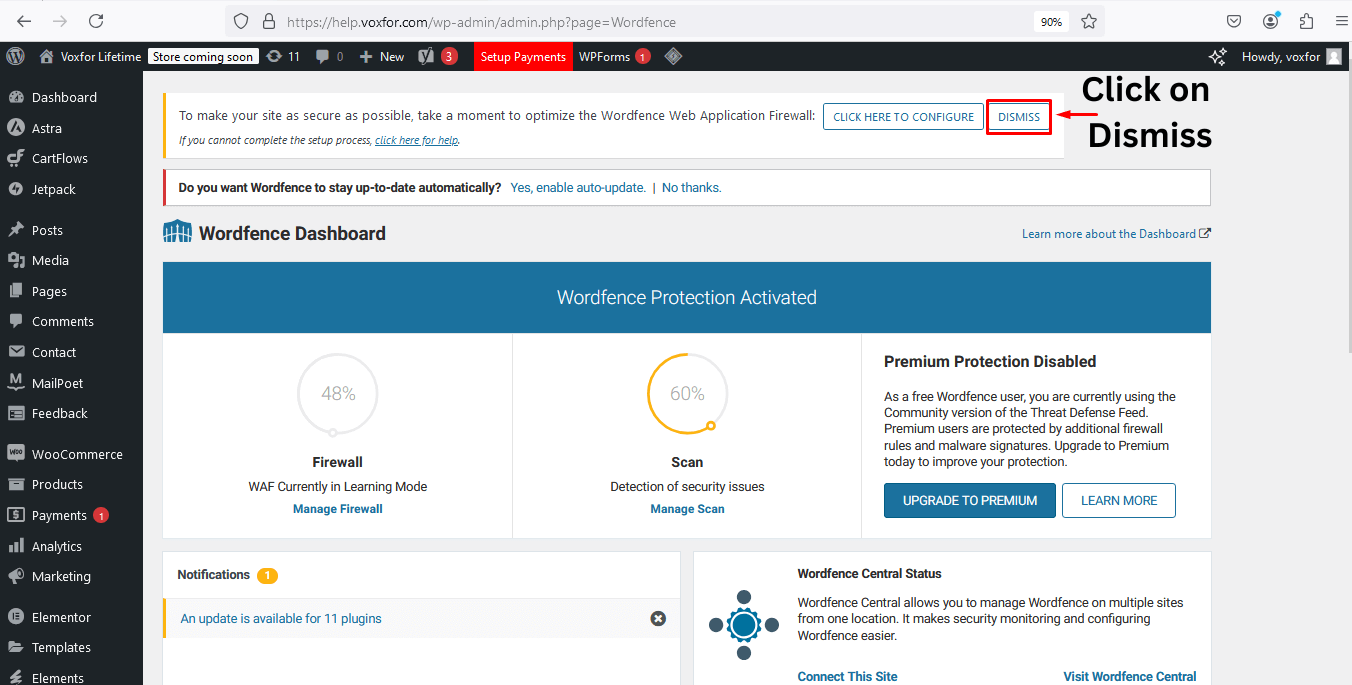The image size is (1352, 685).
Task: Close the plugin update notification with the X
Action: pos(658,618)
